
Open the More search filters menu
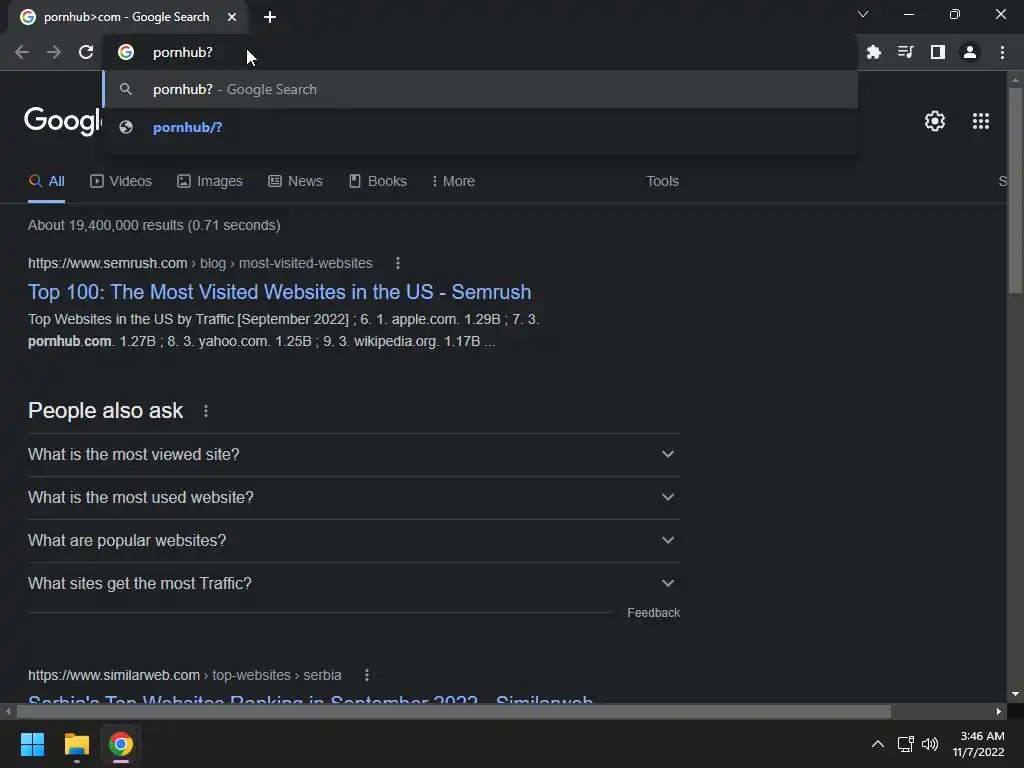(453, 182)
